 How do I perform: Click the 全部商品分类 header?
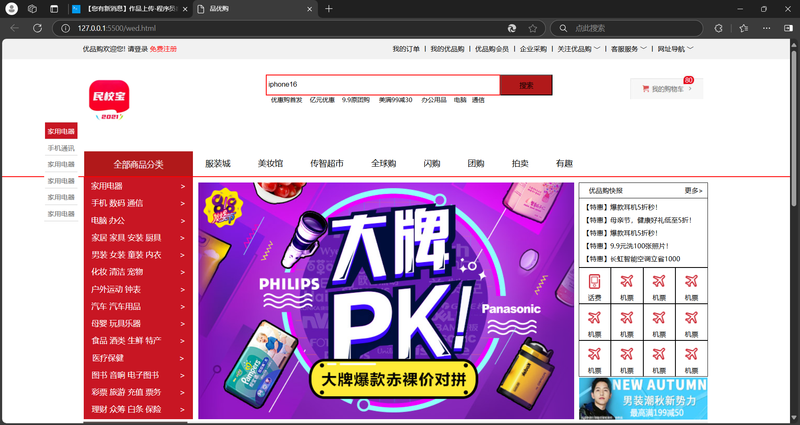[x=138, y=164]
